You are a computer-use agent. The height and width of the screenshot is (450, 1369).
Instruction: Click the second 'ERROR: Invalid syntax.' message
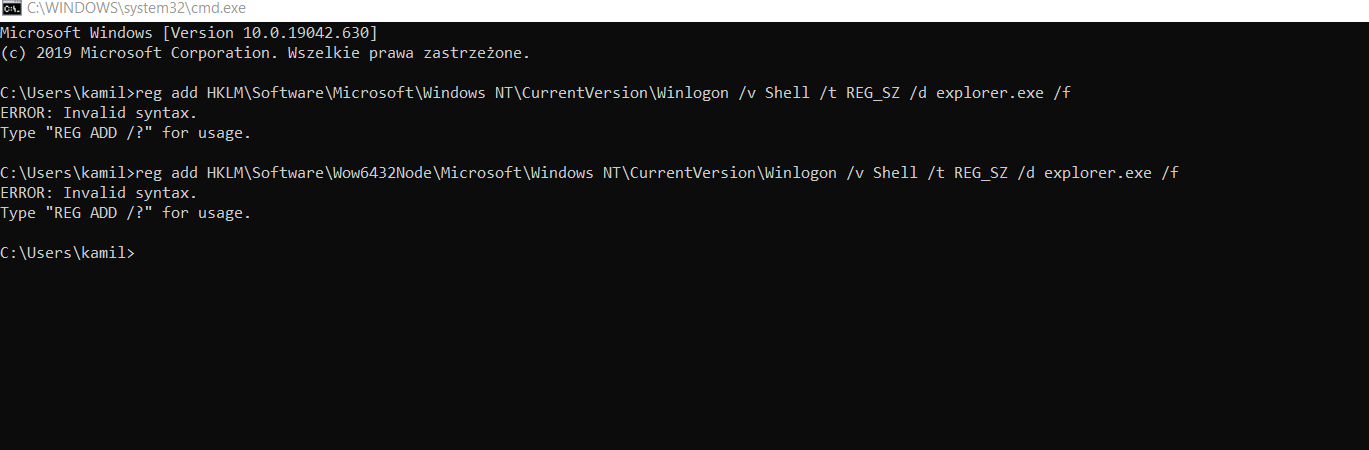tap(99, 193)
